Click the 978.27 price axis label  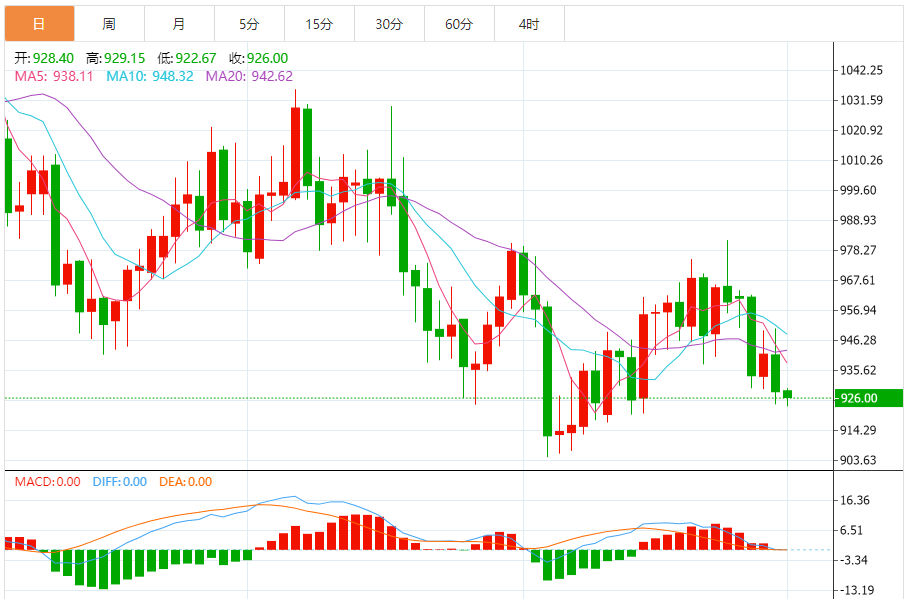point(859,250)
